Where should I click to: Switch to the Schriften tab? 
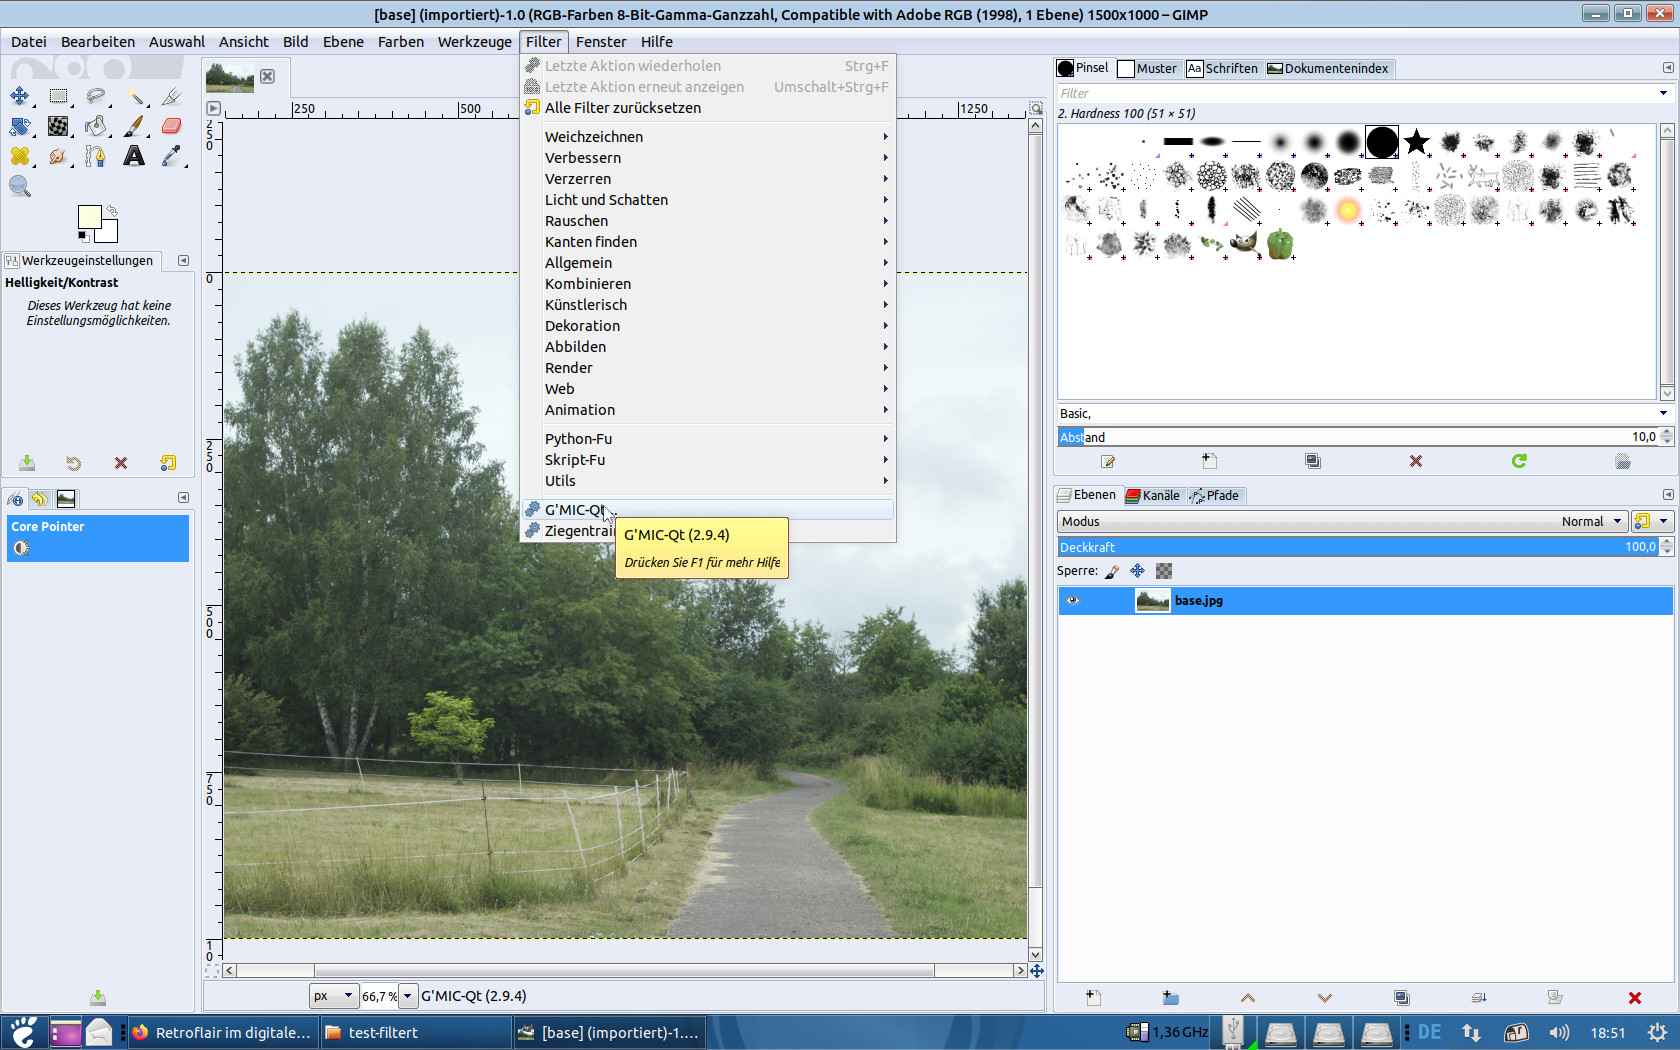(1222, 68)
